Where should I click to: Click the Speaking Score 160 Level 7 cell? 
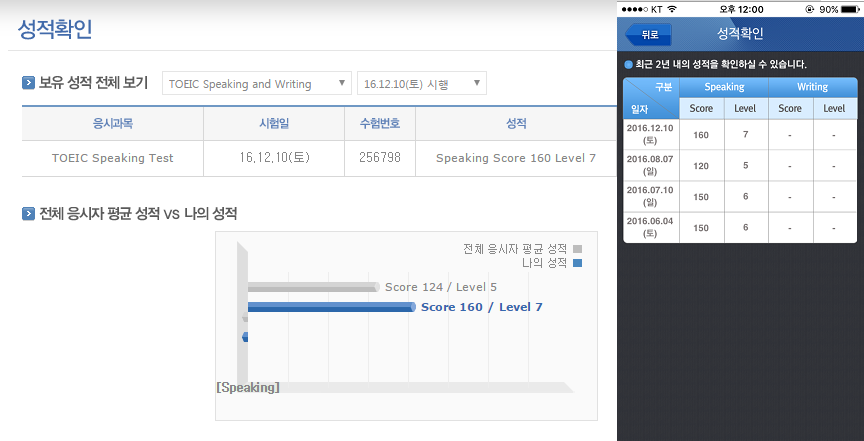(516, 158)
